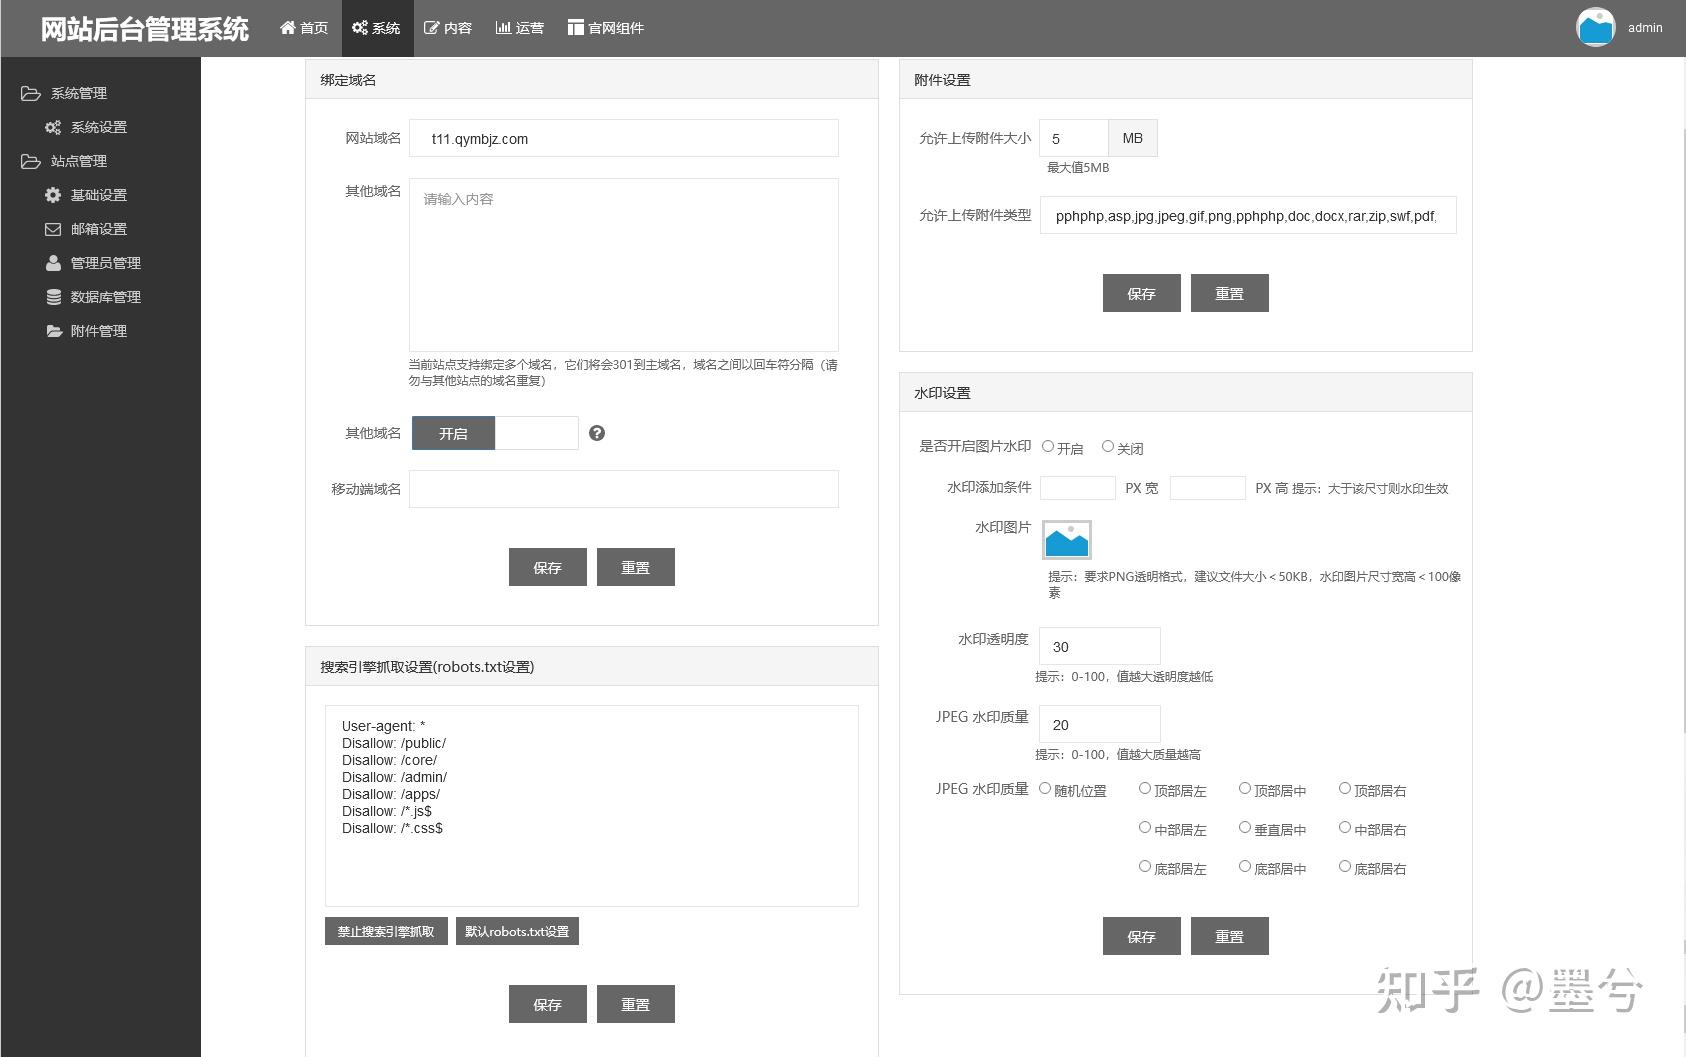
Task: Click the admin user avatar
Action: (1596, 28)
